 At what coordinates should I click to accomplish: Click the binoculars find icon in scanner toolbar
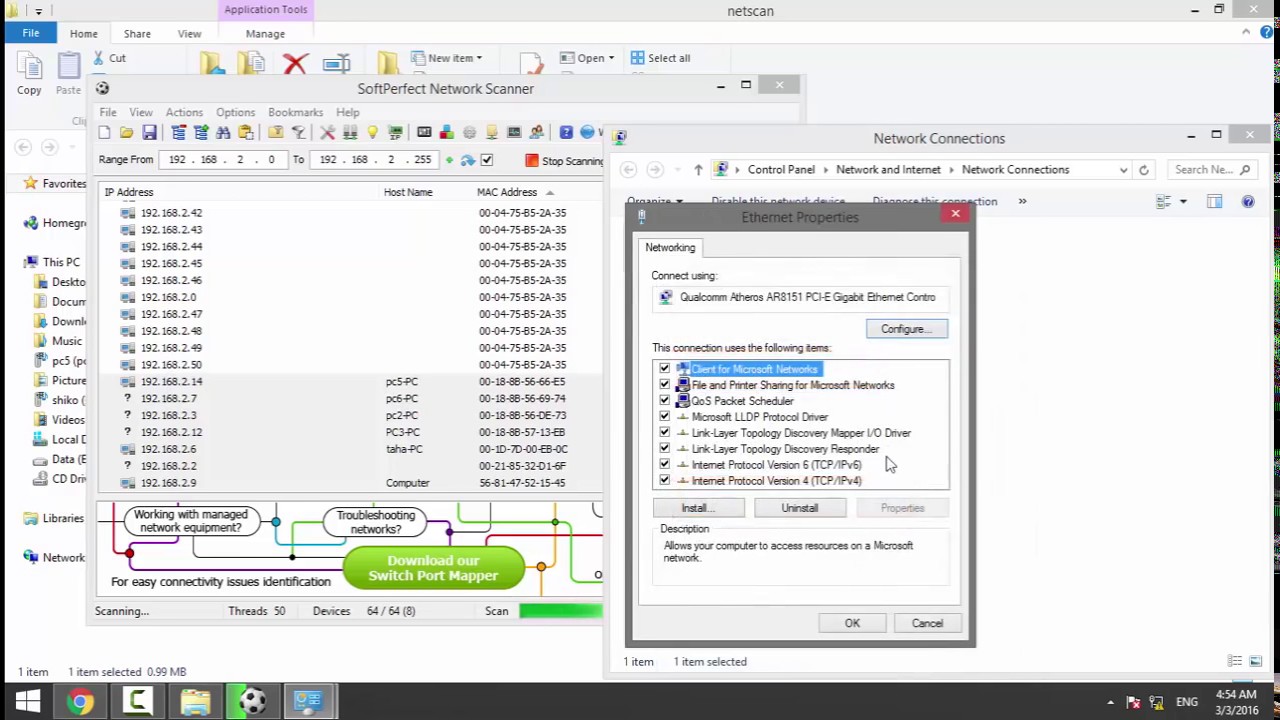pyautogui.click(x=223, y=133)
